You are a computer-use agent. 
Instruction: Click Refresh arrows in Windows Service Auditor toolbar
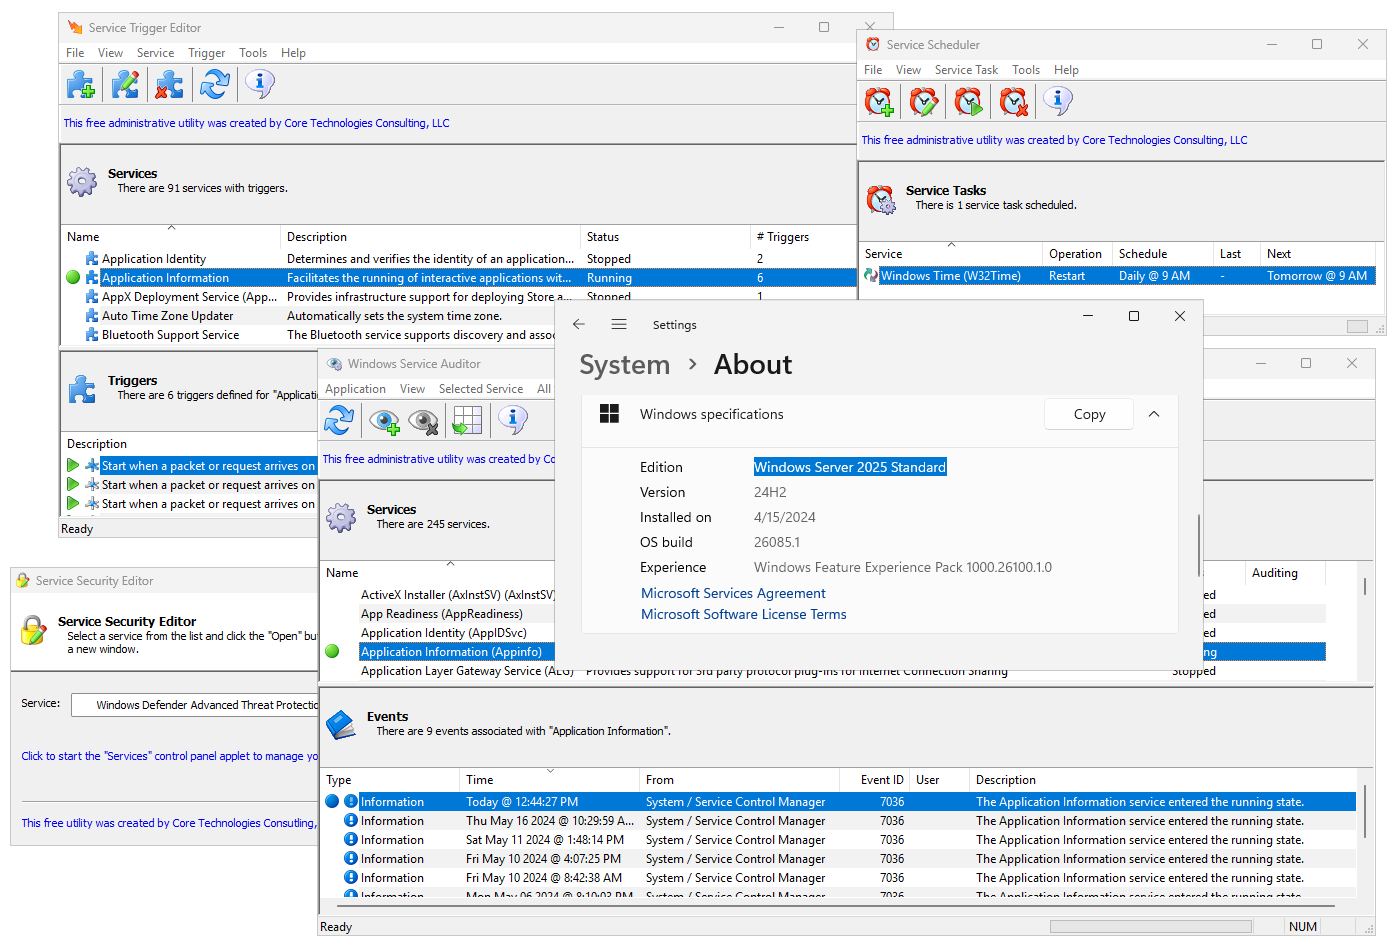(339, 420)
